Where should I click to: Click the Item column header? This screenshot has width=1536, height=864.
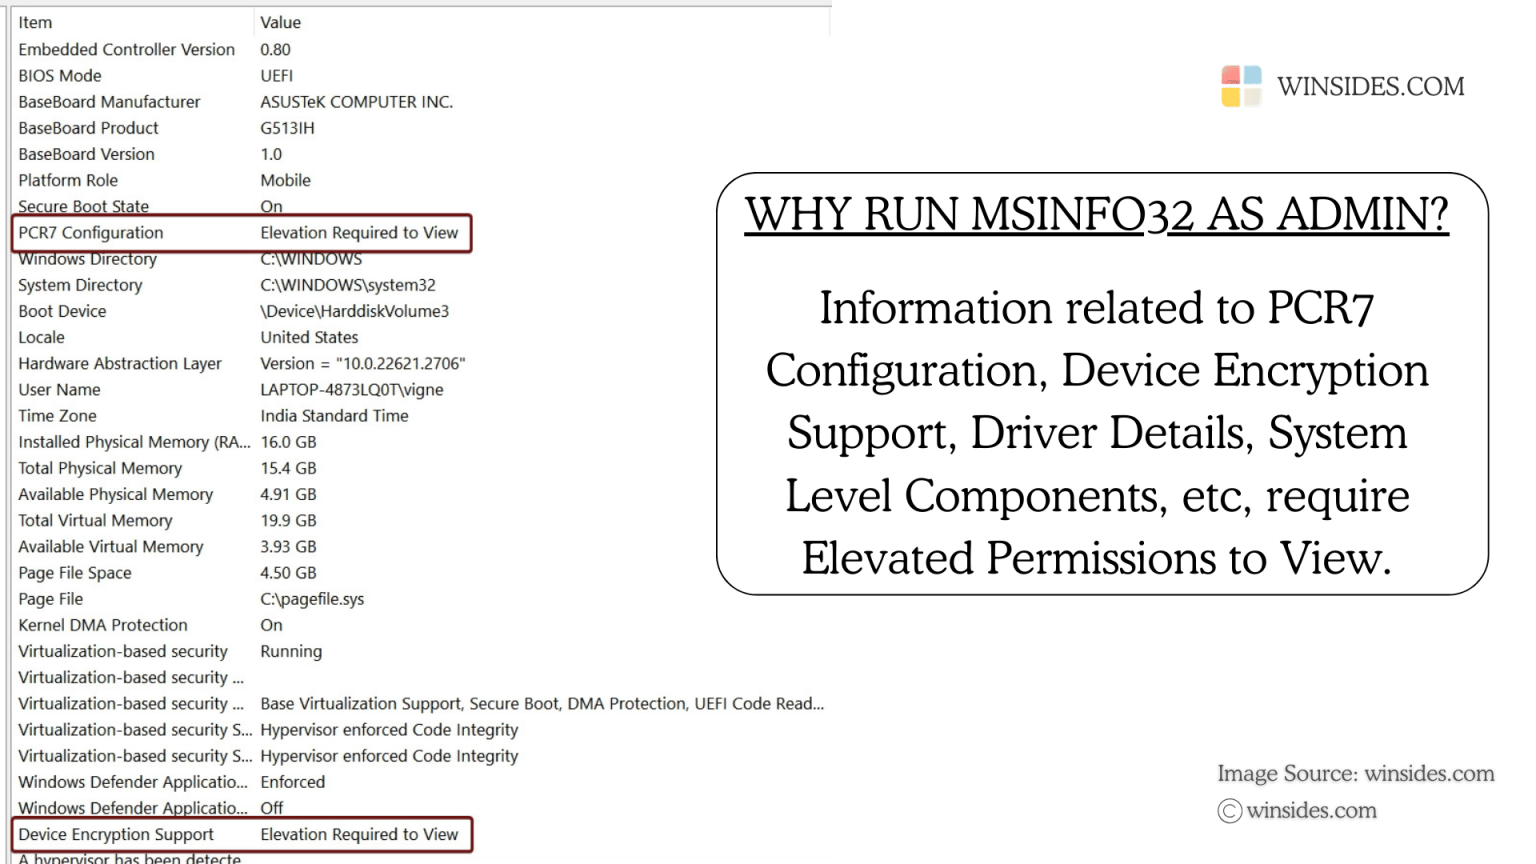coord(34,22)
